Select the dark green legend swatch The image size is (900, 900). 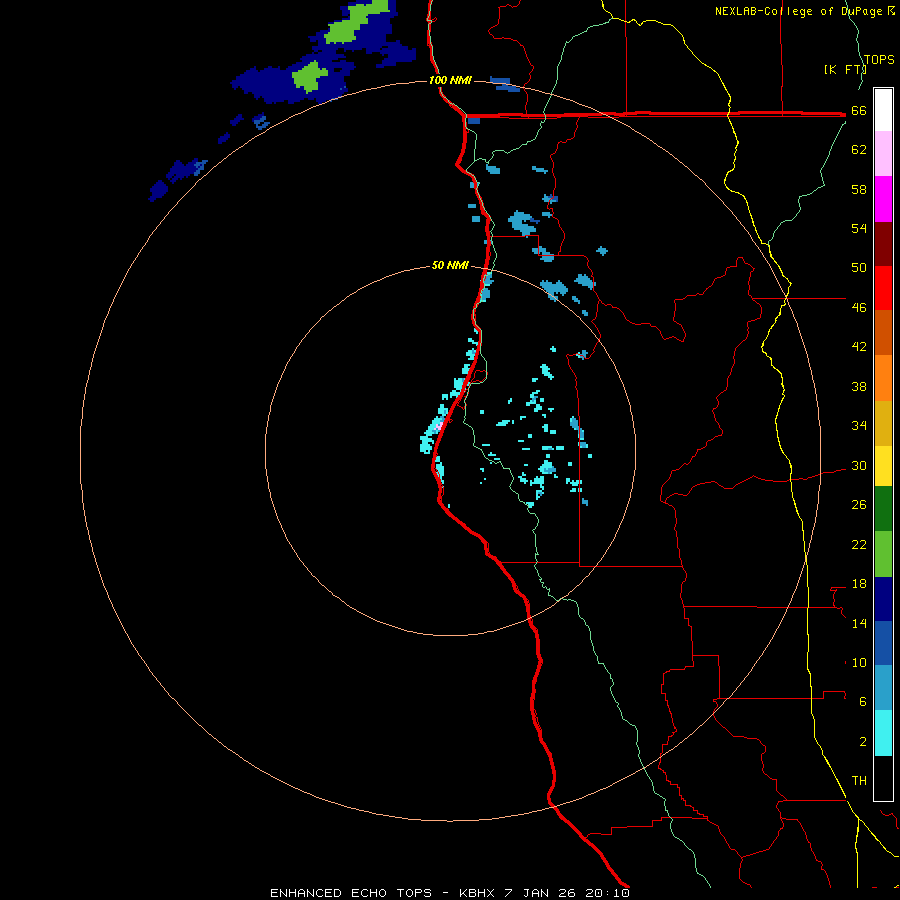click(883, 509)
